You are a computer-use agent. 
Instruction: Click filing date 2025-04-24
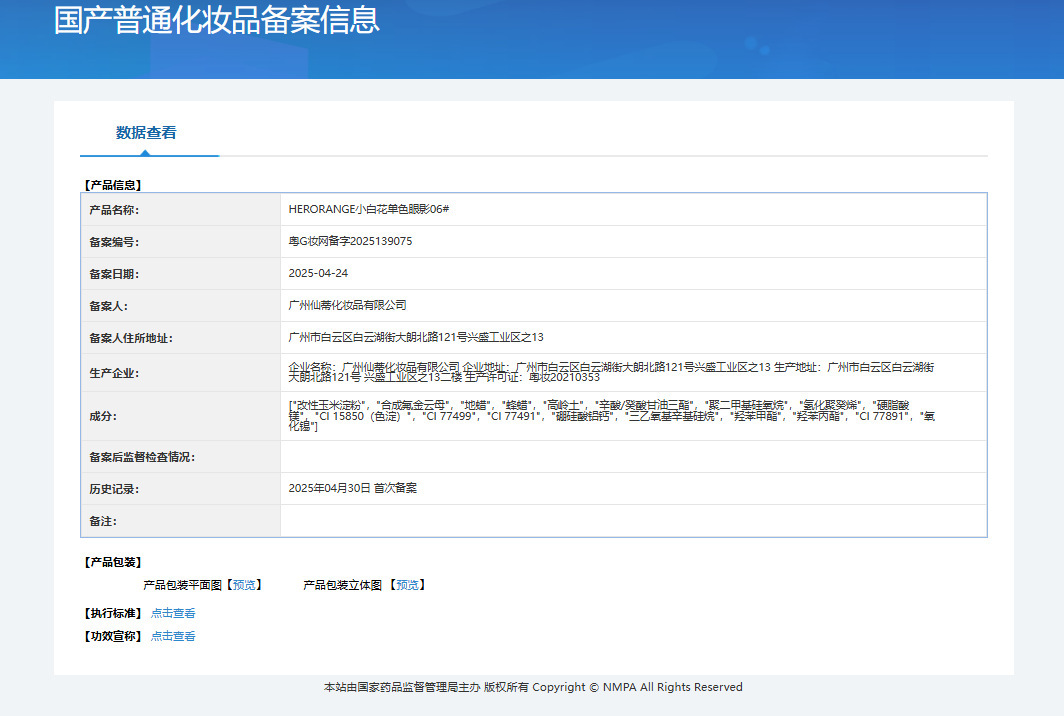click(318, 273)
